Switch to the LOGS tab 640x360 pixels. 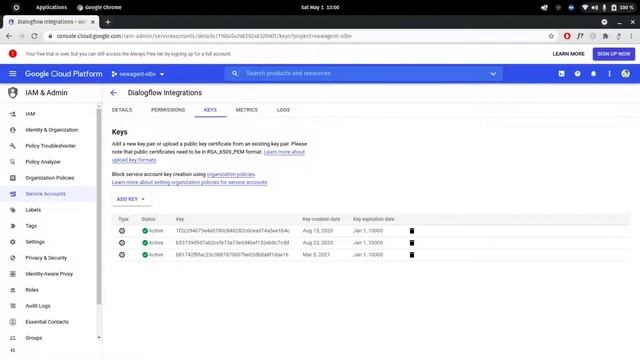(283, 110)
